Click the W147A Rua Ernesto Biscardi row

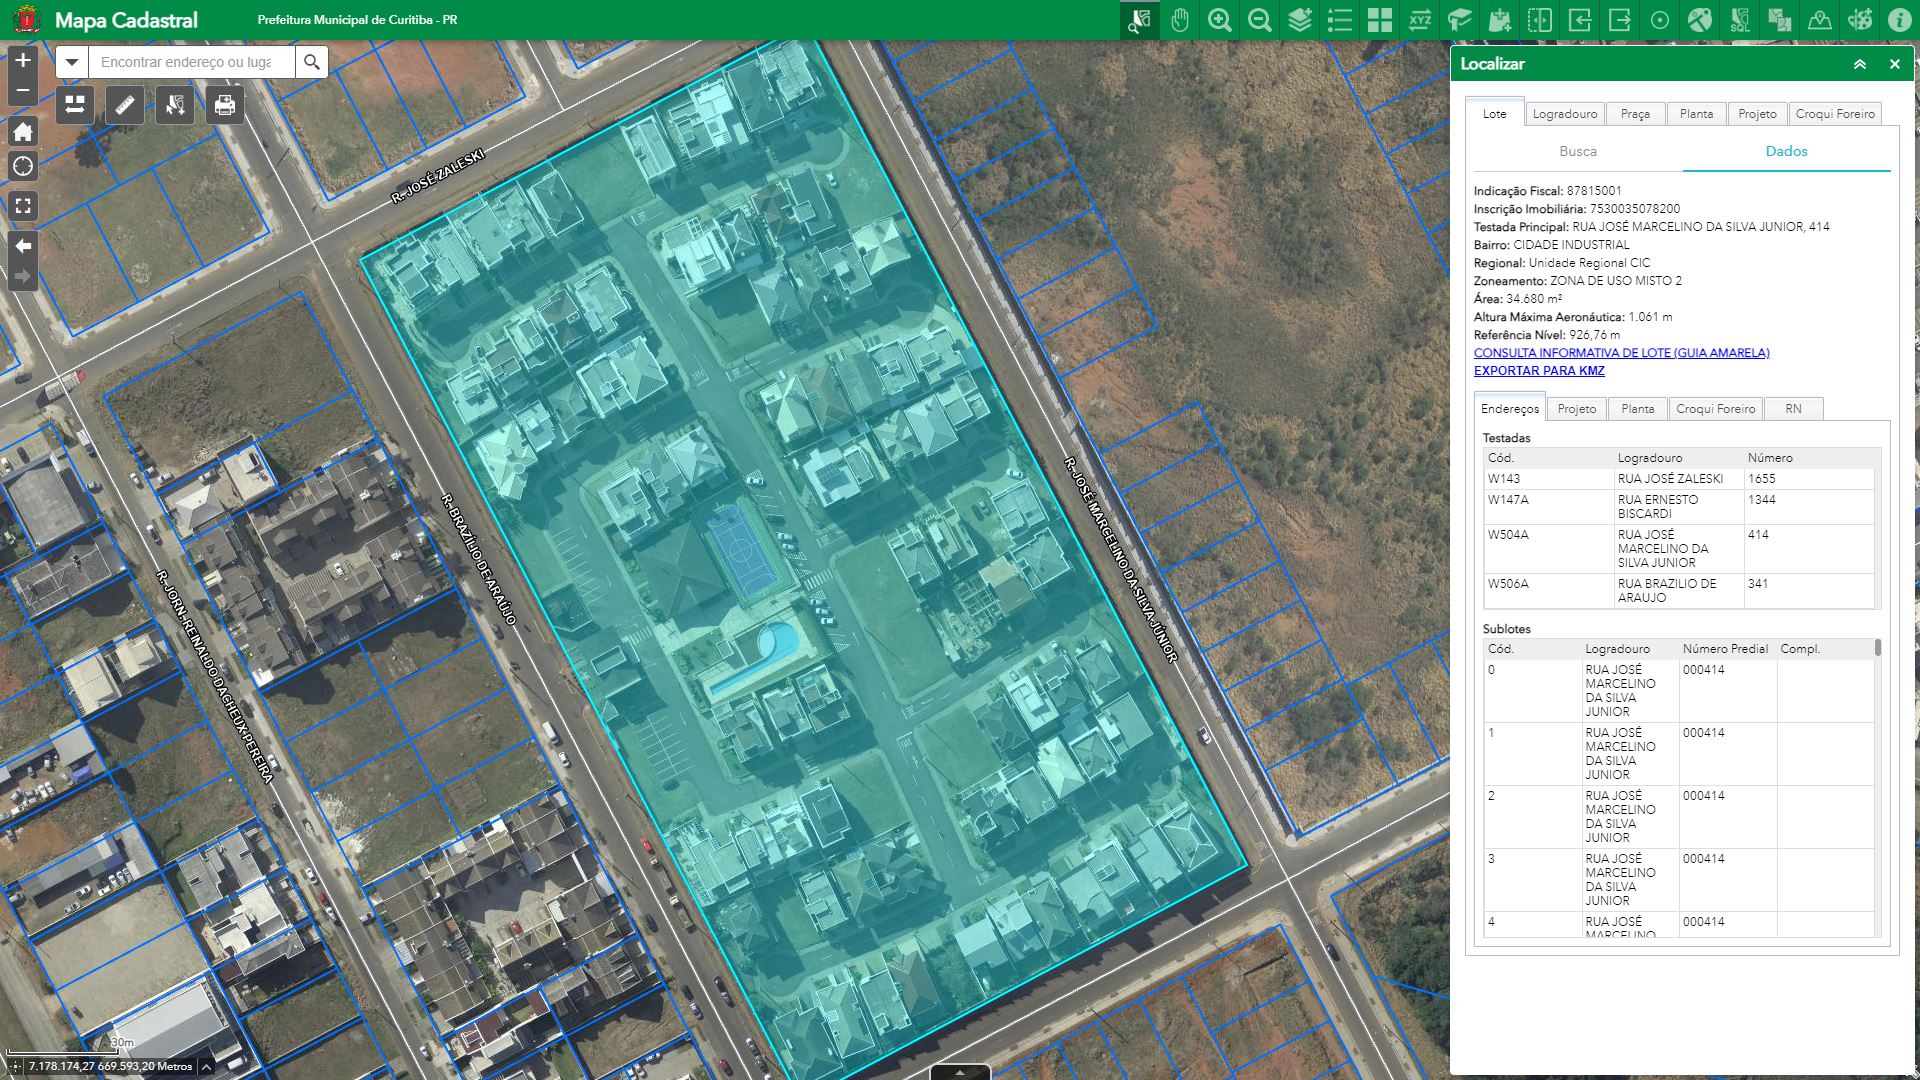coord(1679,507)
